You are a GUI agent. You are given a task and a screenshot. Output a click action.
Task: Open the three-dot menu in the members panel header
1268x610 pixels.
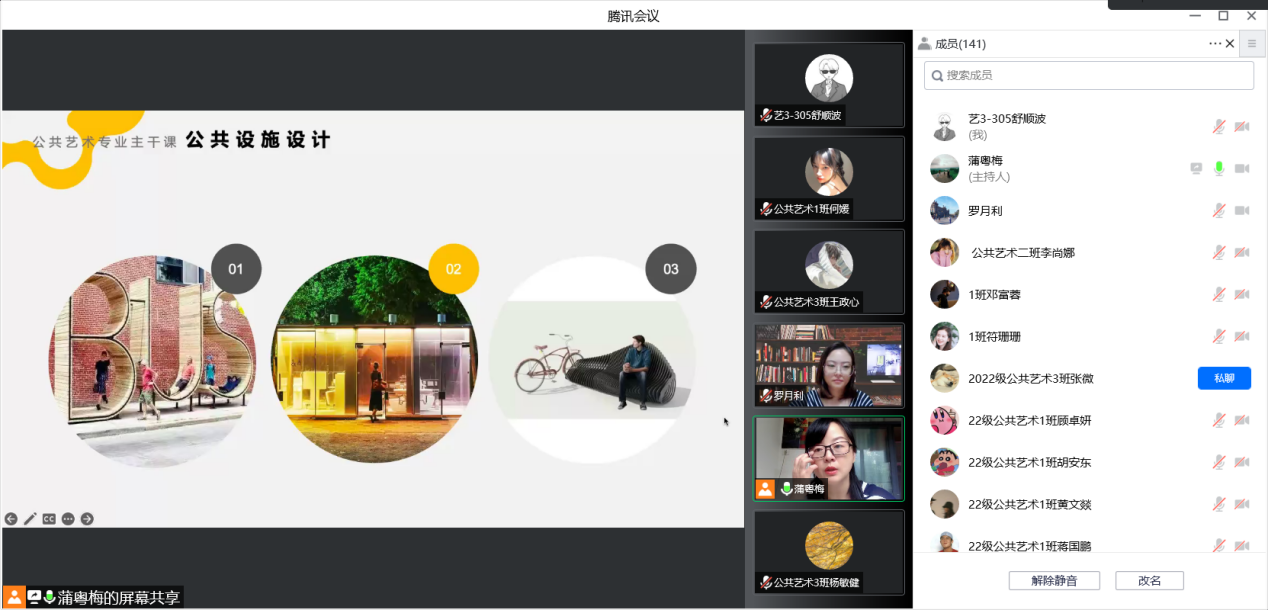tap(1215, 43)
